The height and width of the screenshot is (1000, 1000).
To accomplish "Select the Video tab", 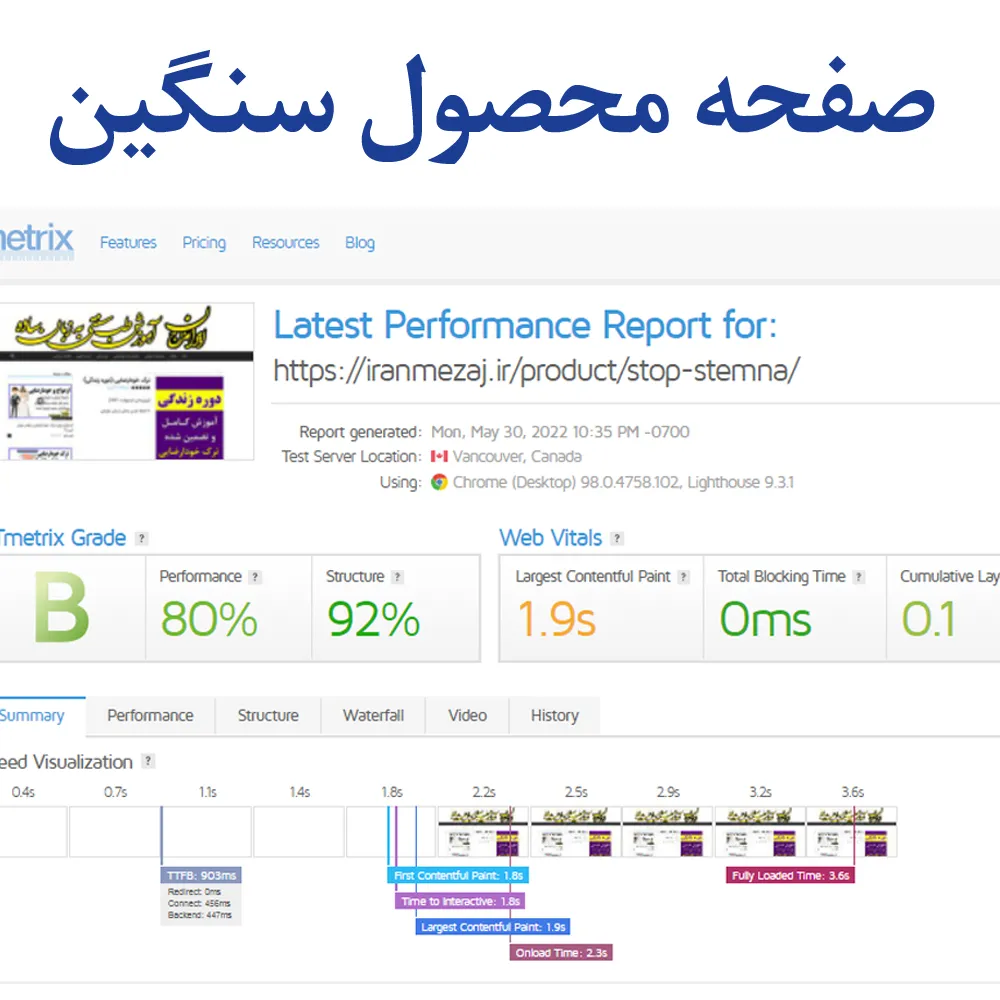I will pyautogui.click(x=467, y=716).
